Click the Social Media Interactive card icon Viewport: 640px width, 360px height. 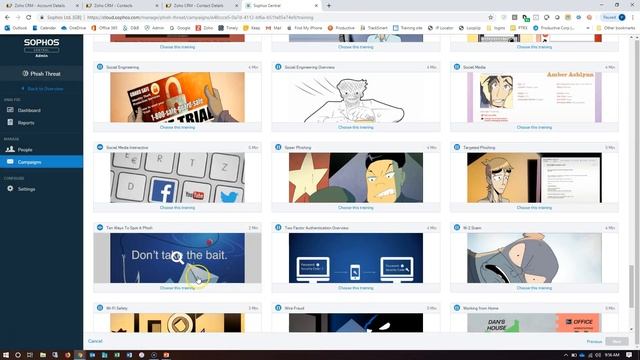pos(100,147)
